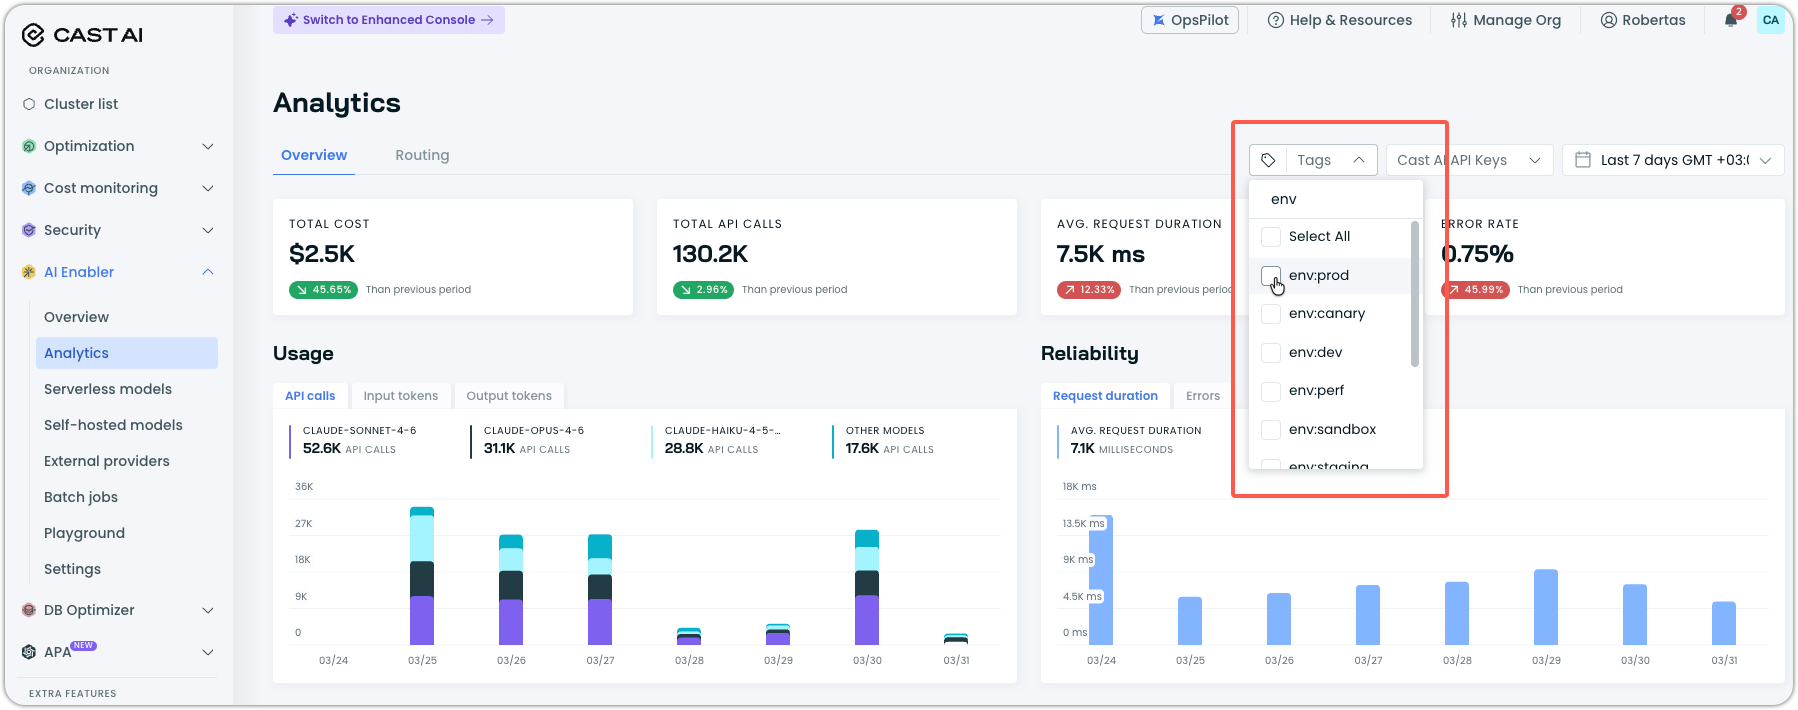Click the Optimization sidebar icon
Image resolution: width=1798 pixels, height=710 pixels.
click(29, 146)
